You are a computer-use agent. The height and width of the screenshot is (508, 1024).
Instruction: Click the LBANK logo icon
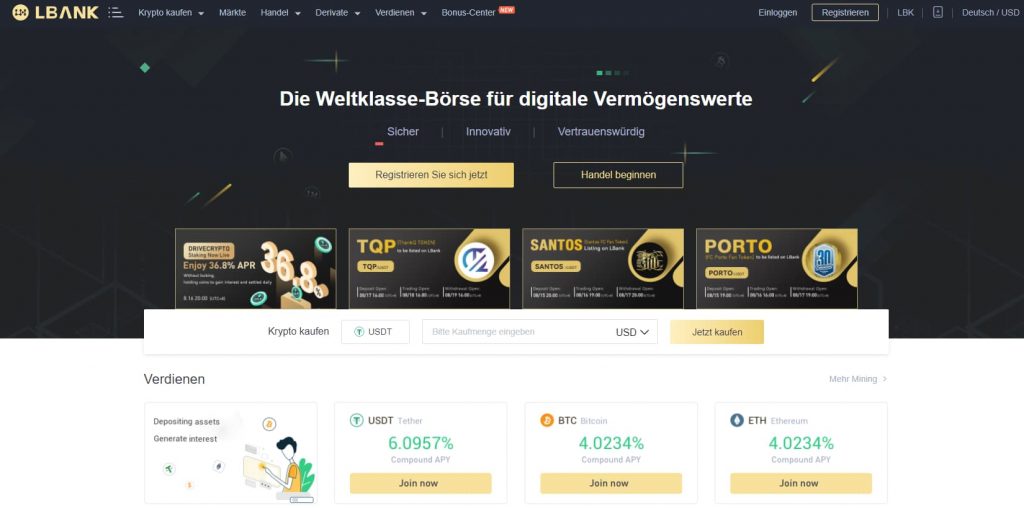tap(20, 12)
